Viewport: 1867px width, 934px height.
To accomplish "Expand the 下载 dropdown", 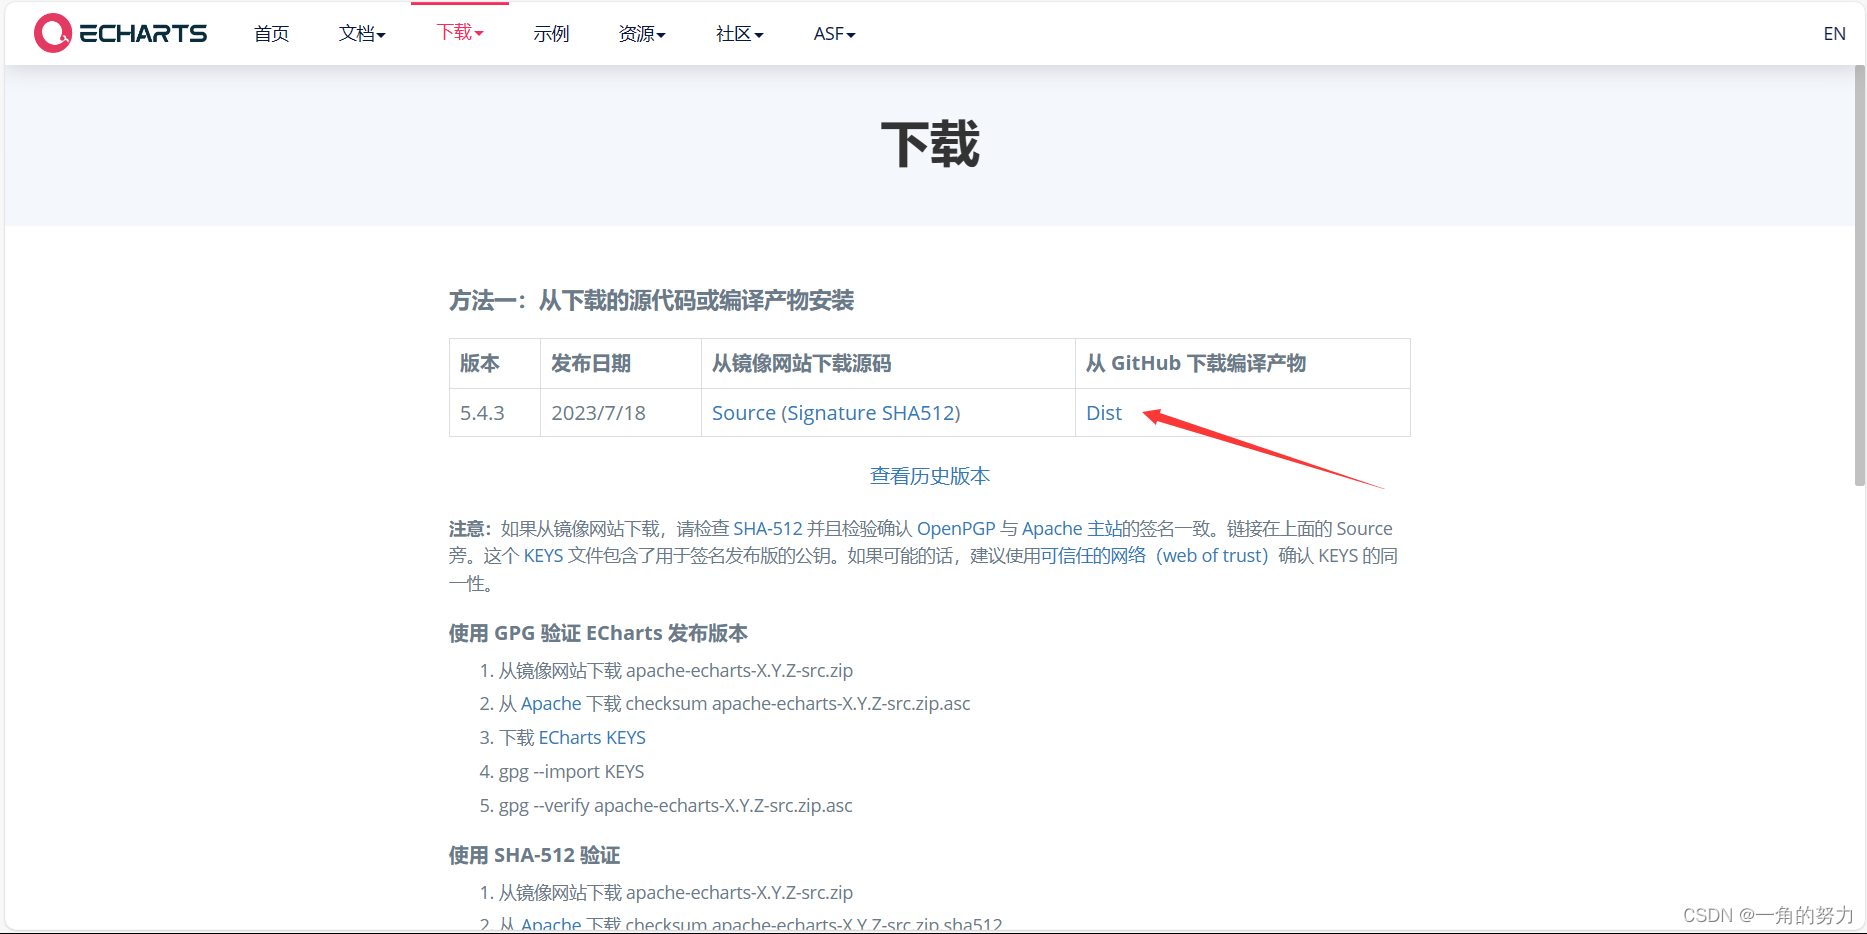I will (x=459, y=33).
